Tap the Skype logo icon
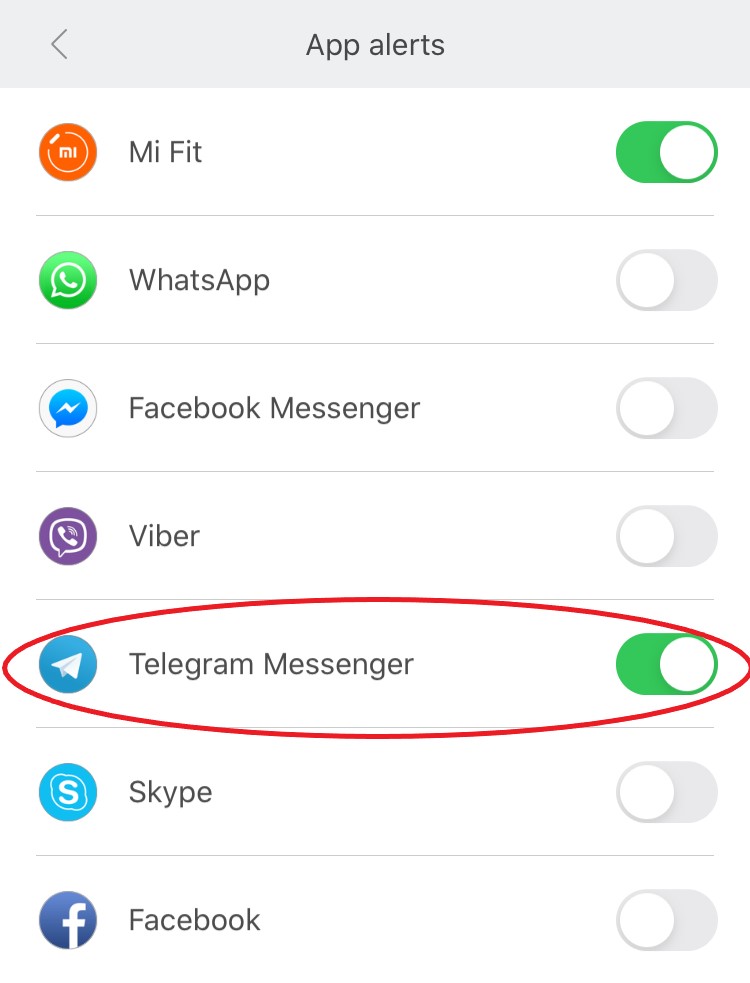This screenshot has width=750, height=983. [68, 792]
